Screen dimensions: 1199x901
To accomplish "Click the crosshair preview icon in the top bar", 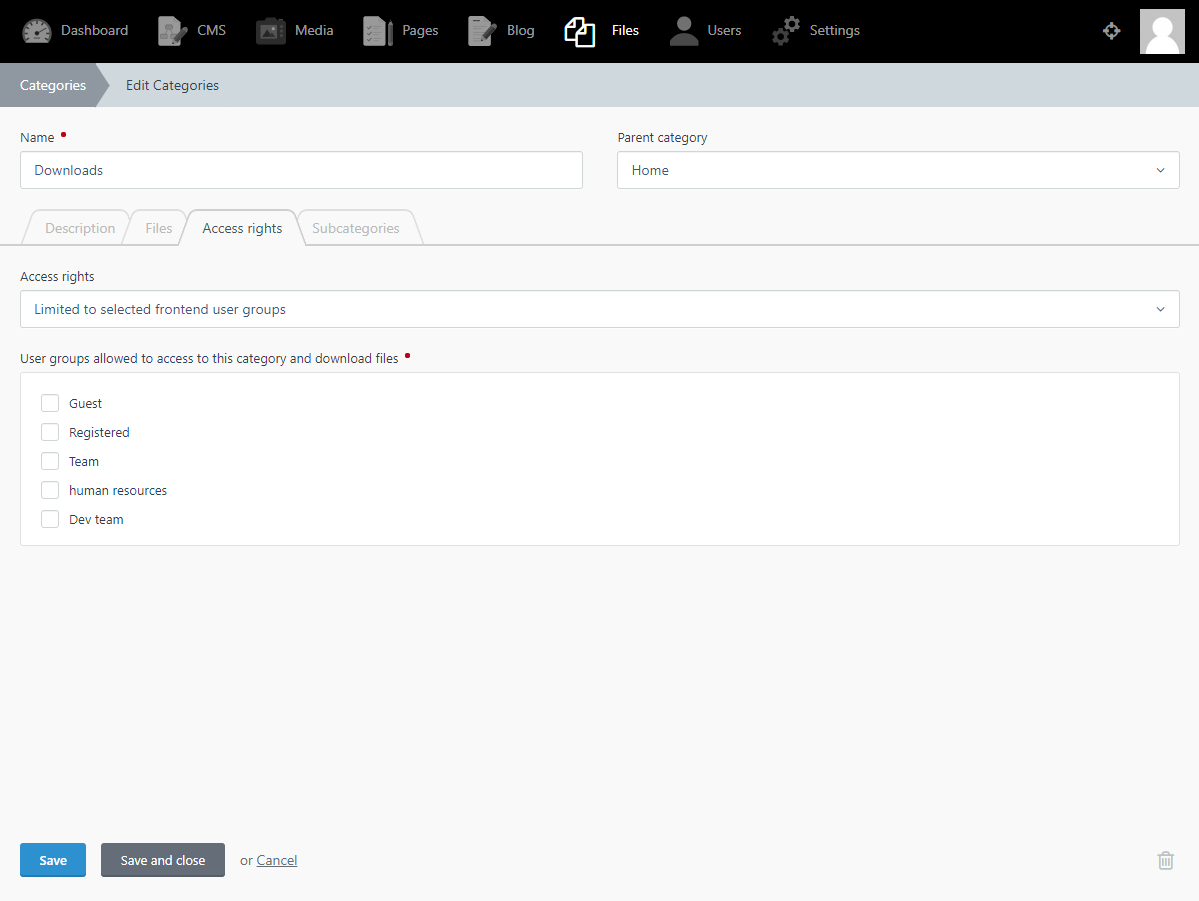I will [x=1112, y=31].
